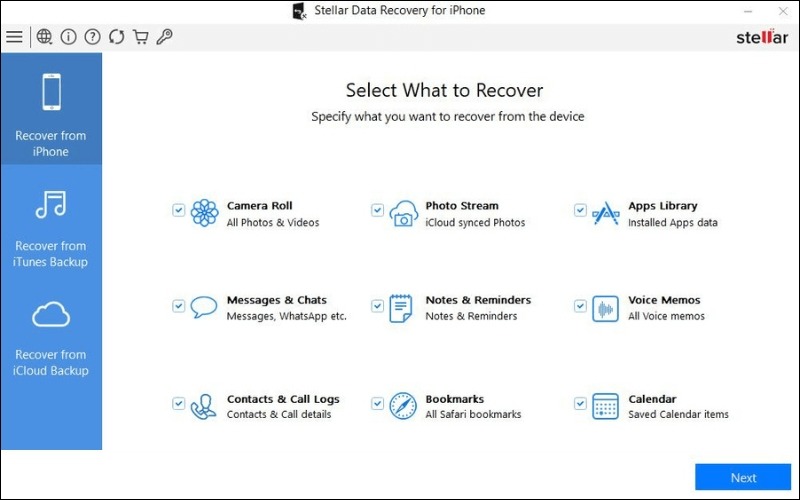The width and height of the screenshot is (800, 500).
Task: Click the Camera Roll flower icon
Action: 205,213
